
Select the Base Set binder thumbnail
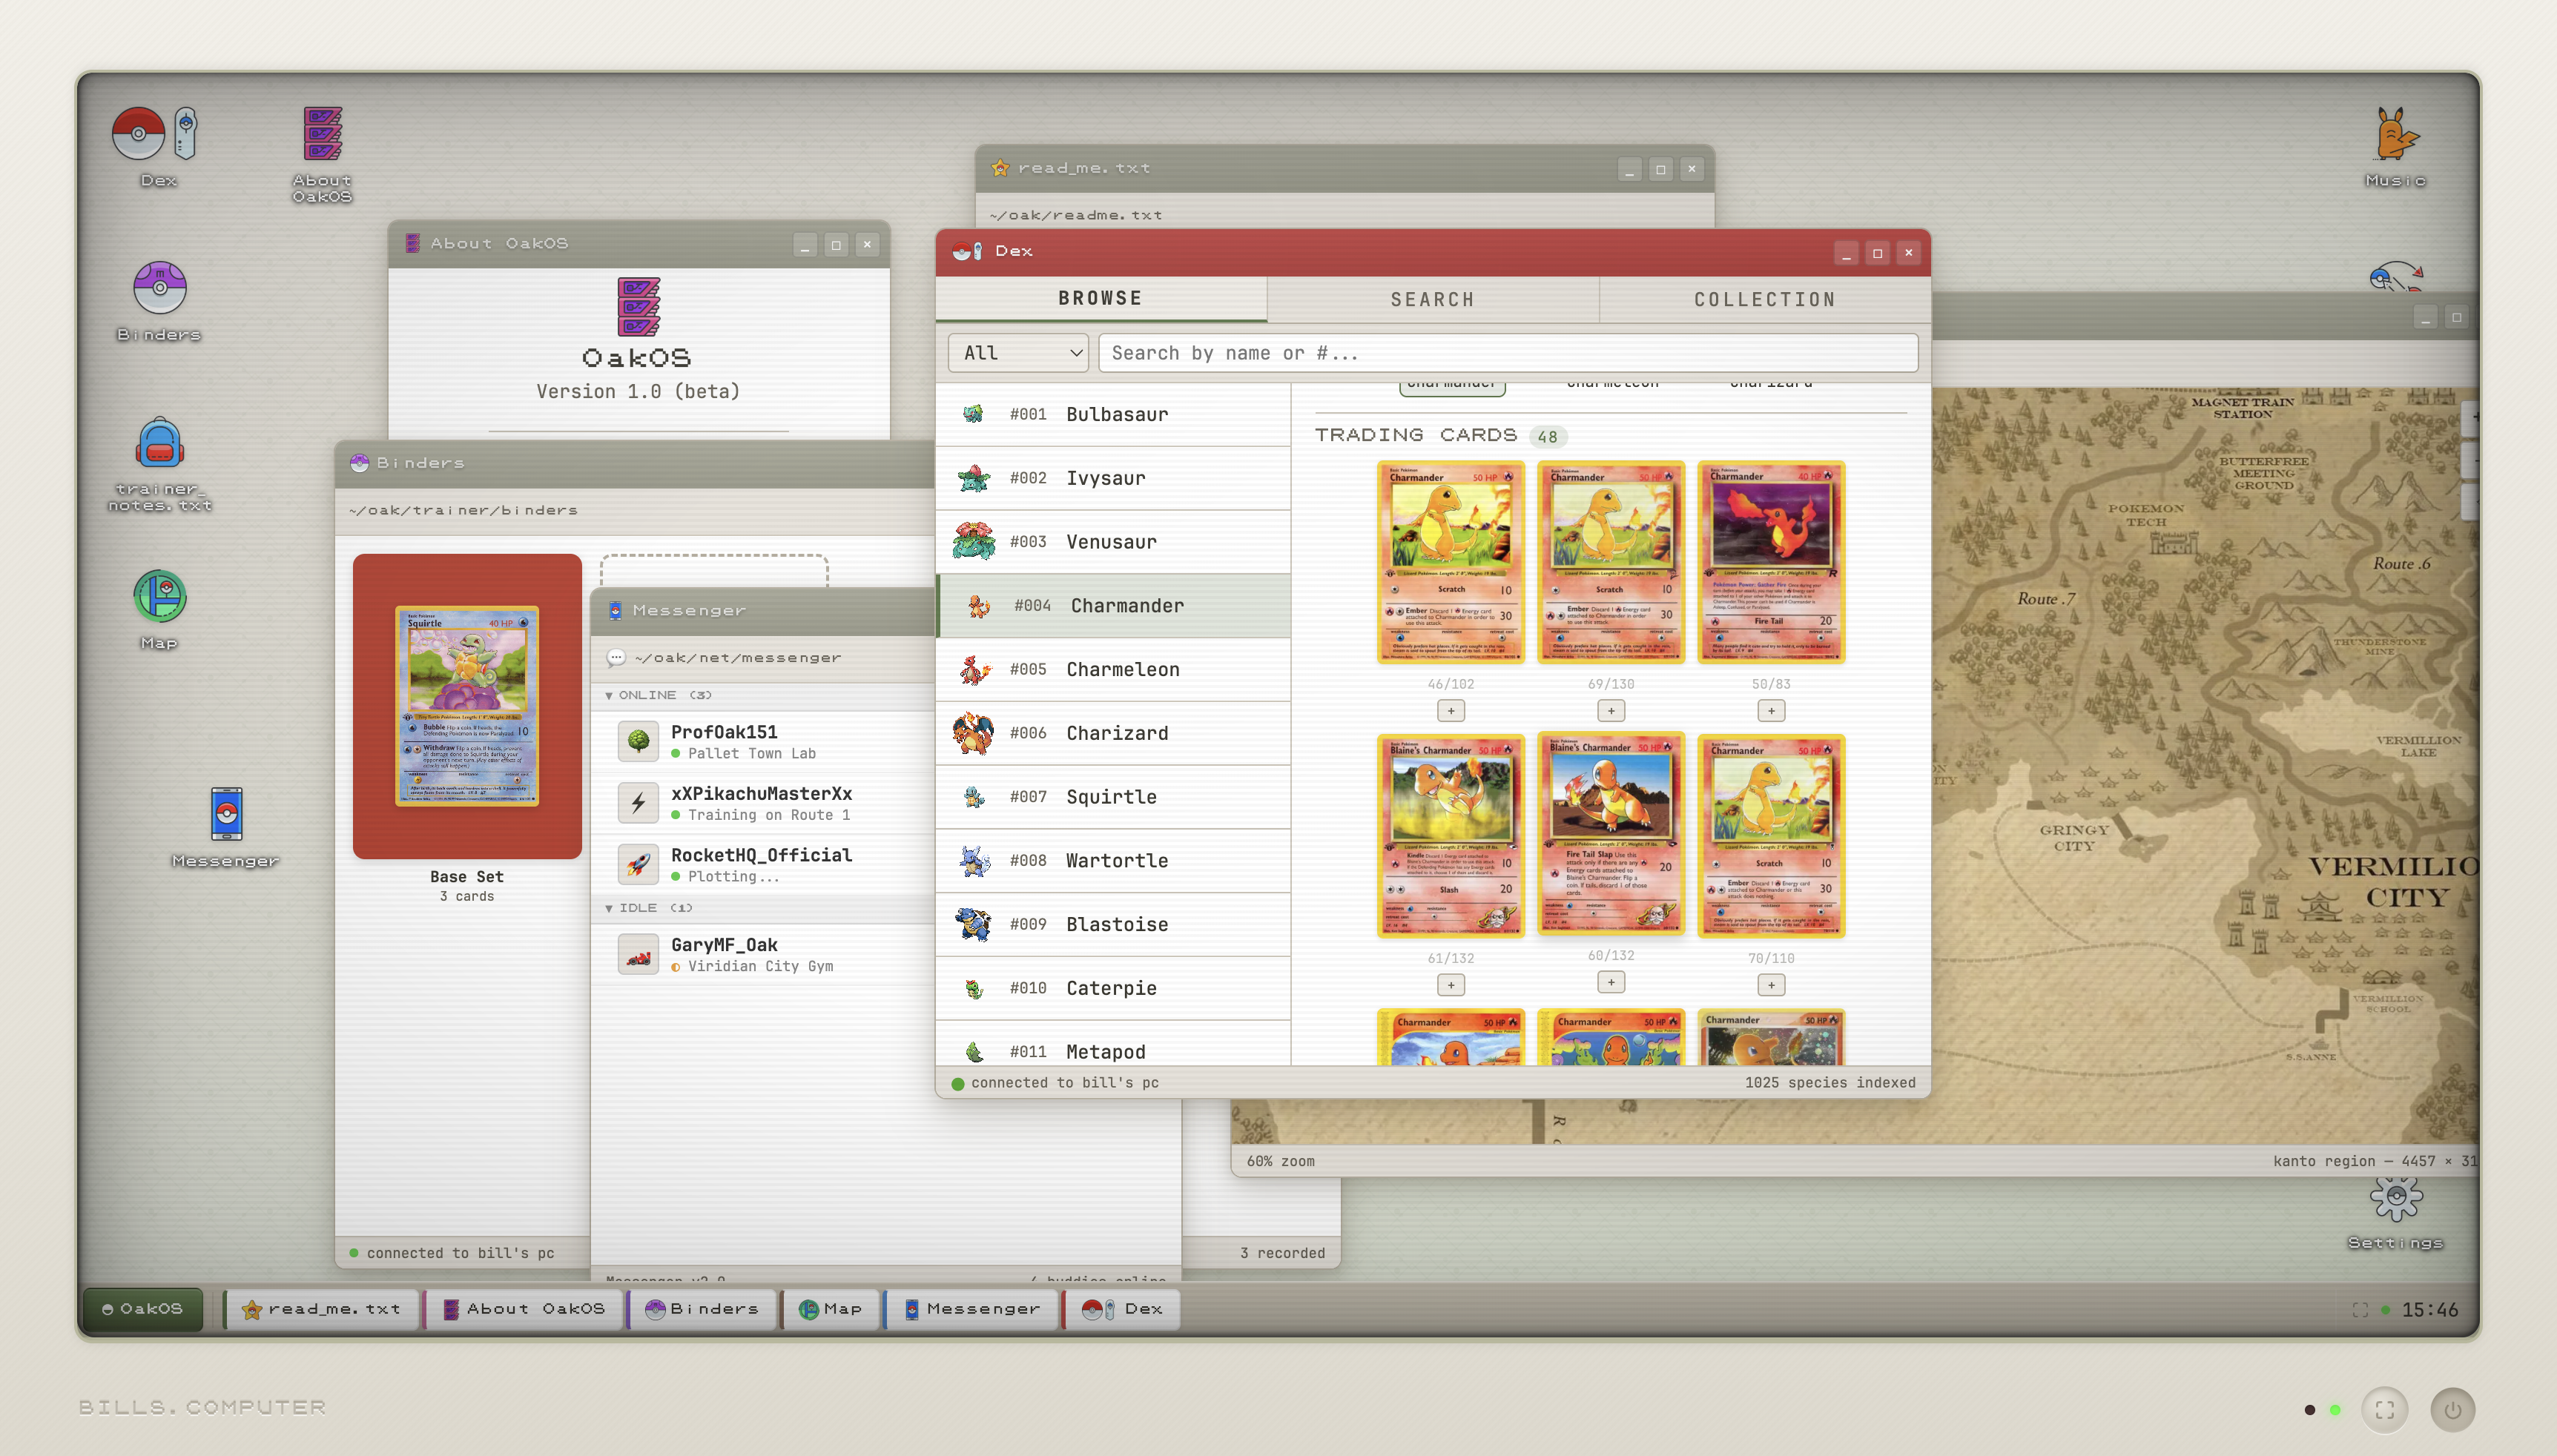[x=467, y=706]
